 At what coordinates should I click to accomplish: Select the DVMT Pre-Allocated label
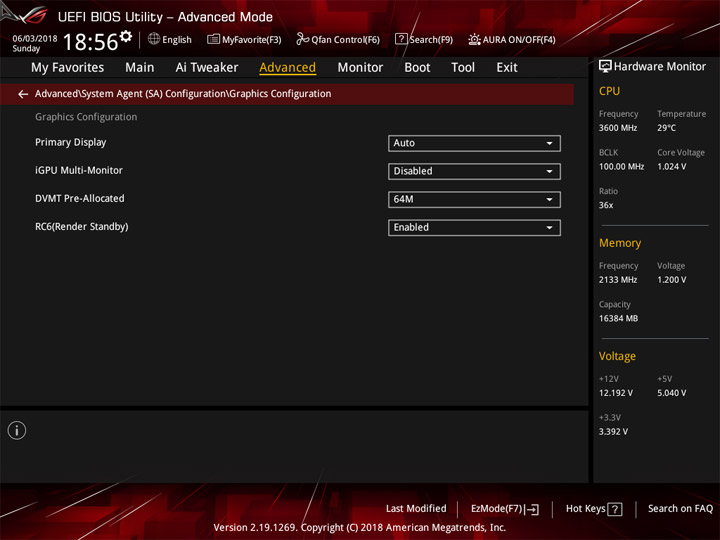[80, 198]
